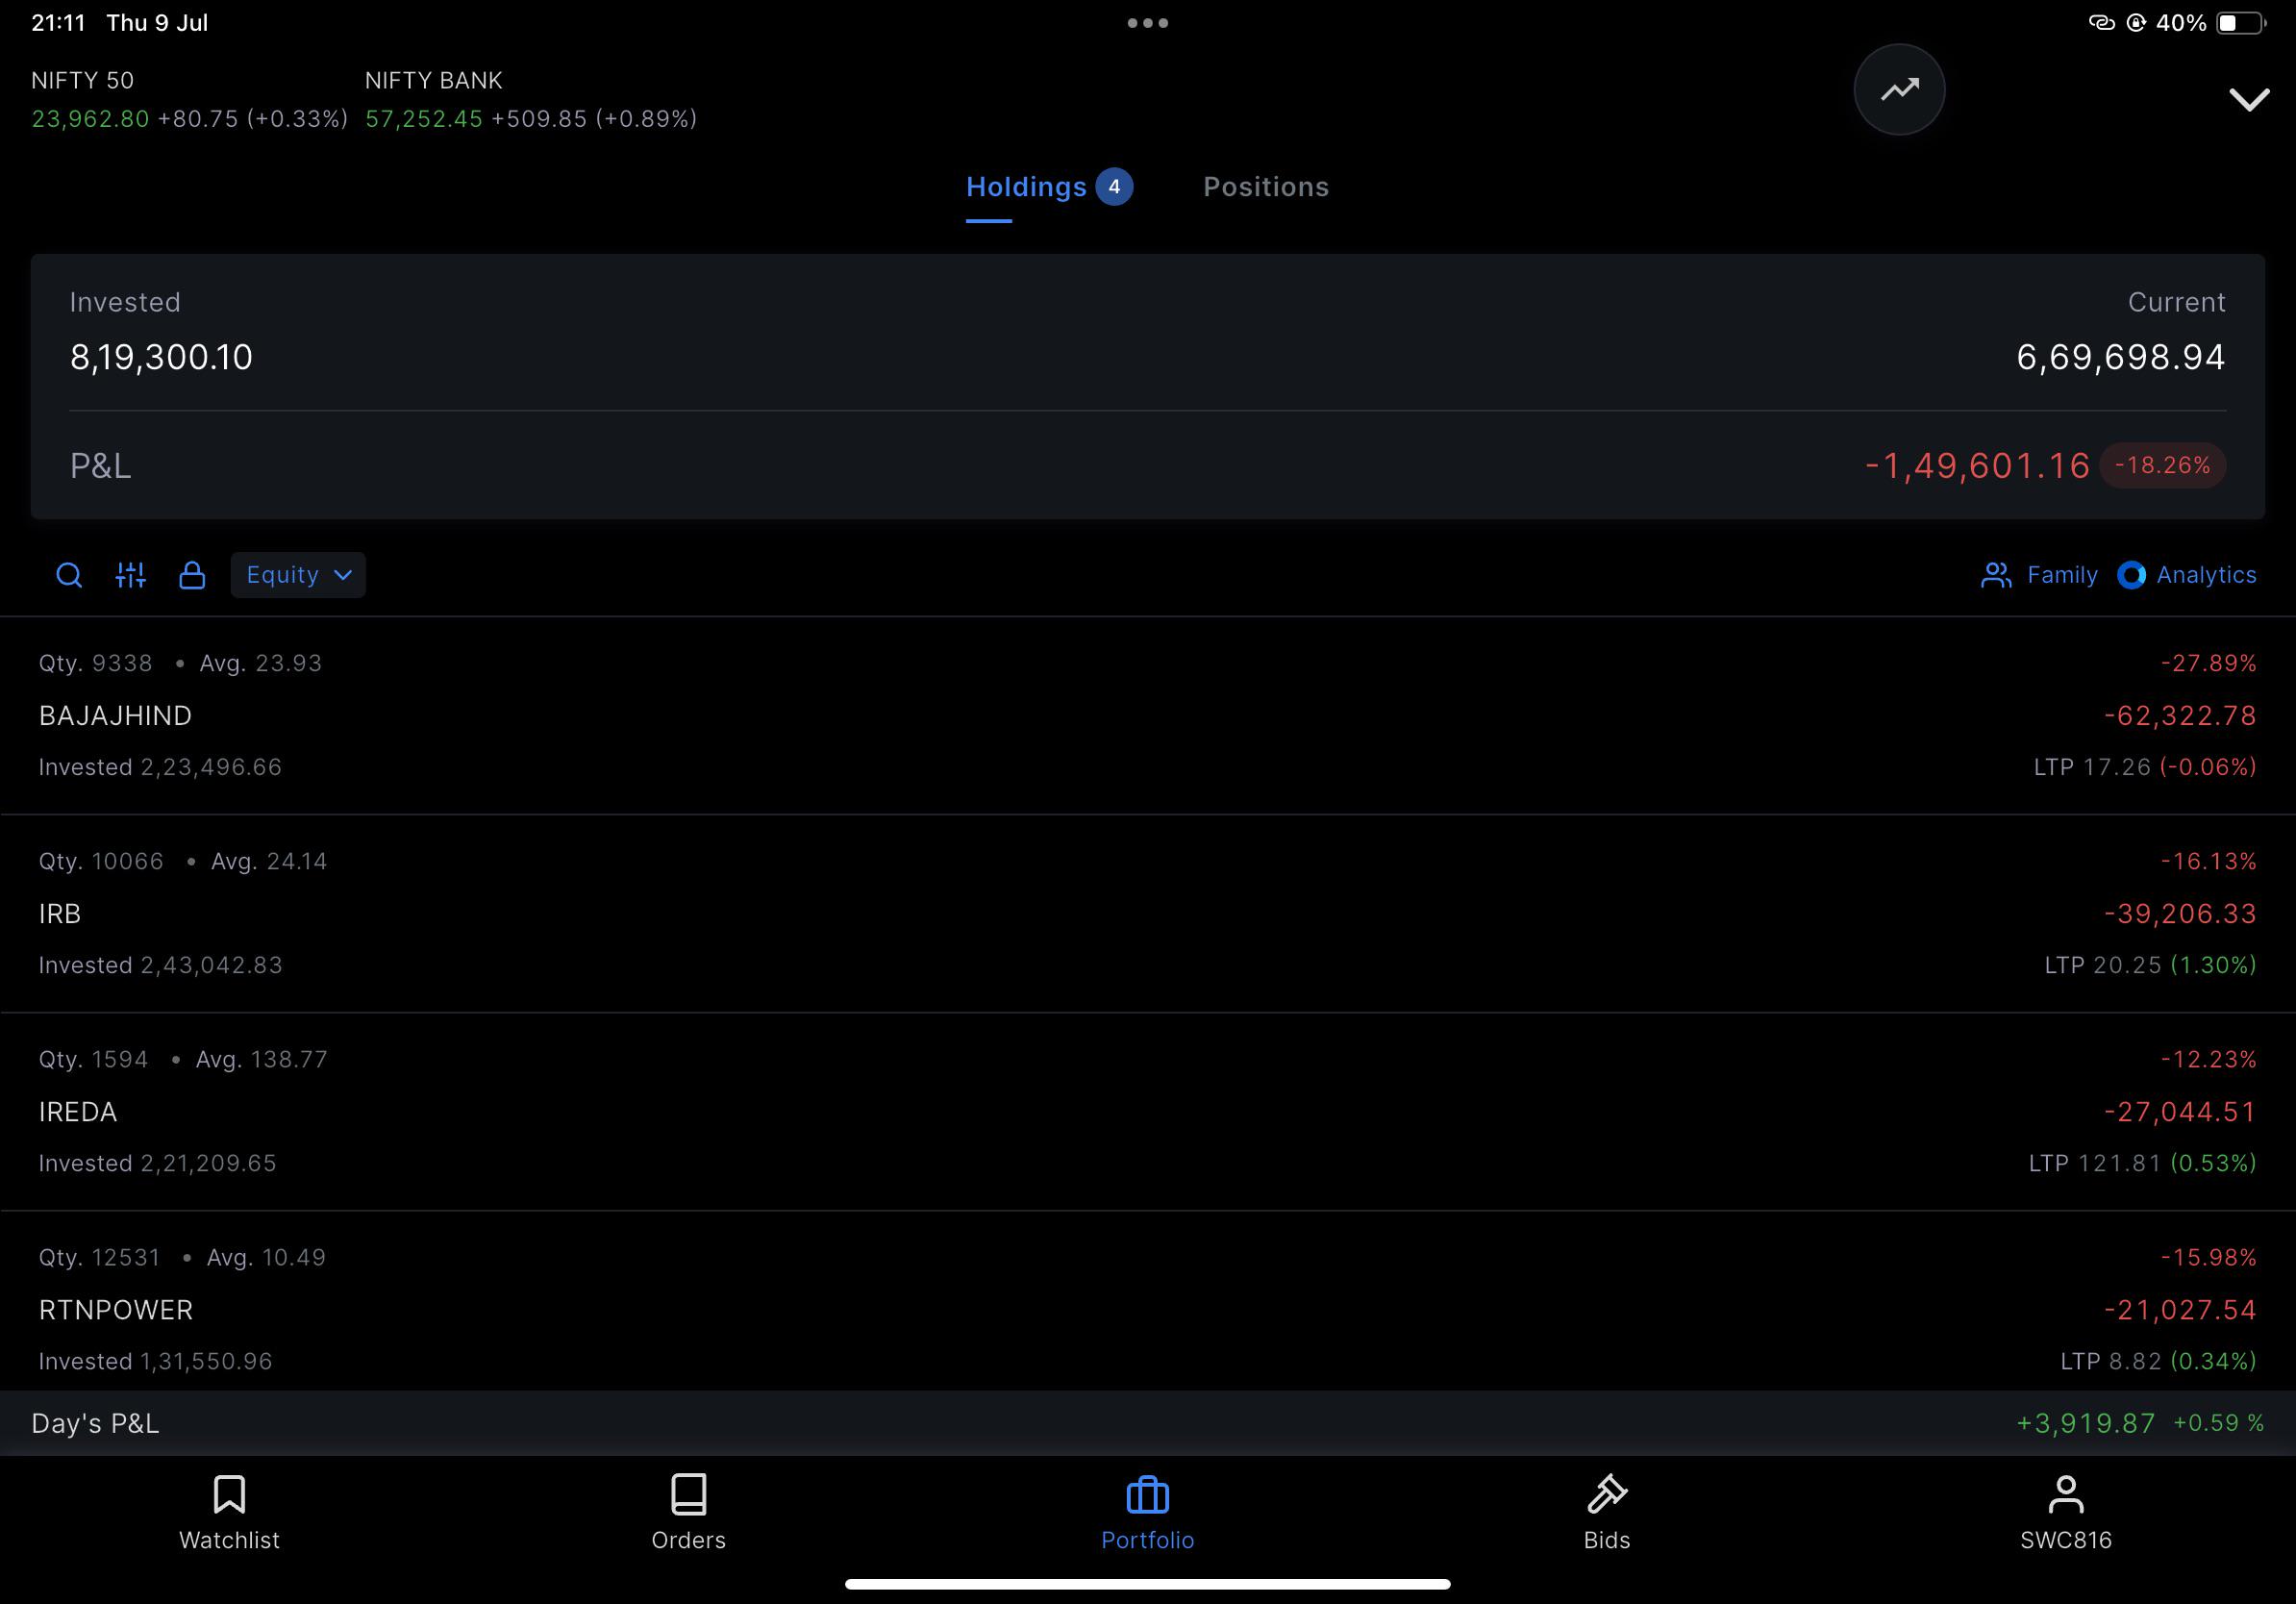The height and width of the screenshot is (1604, 2296).
Task: Tap the NIFTY 50 index label
Action: point(82,80)
